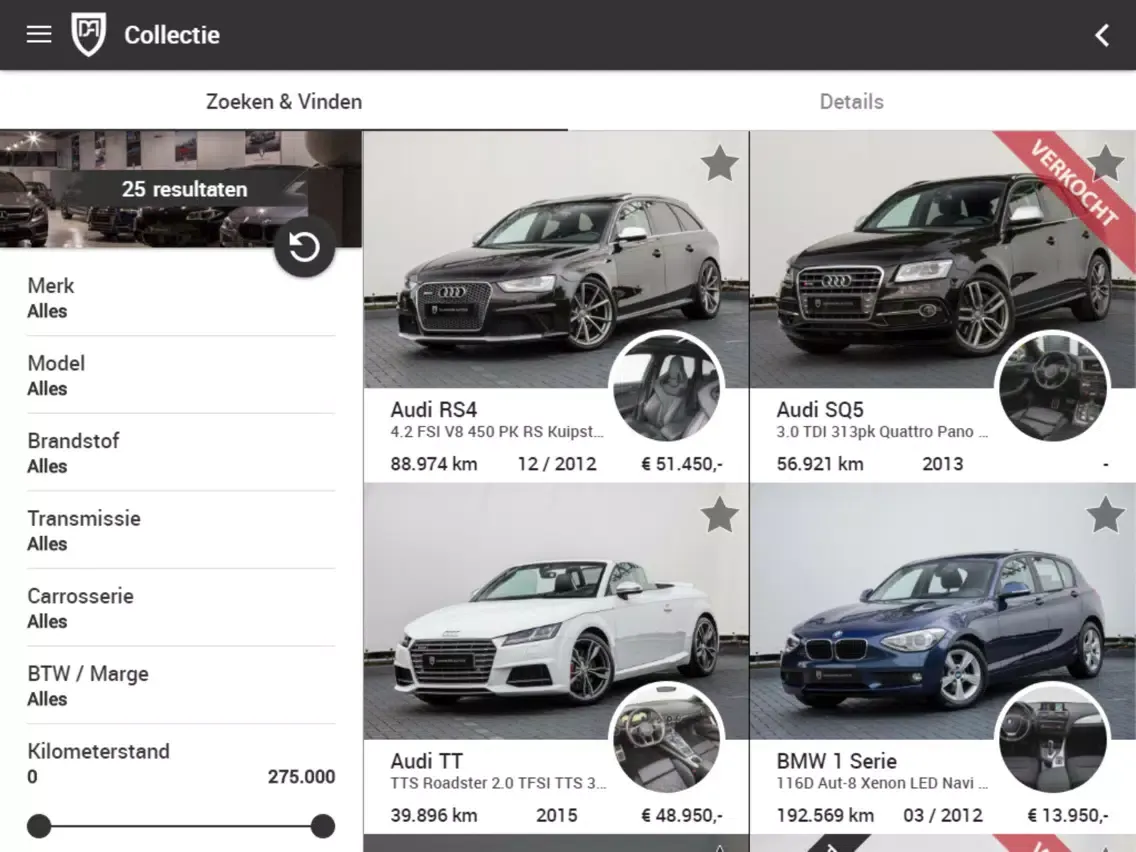Click the '12 / 2012' build date
This screenshot has width=1136, height=852.
coord(557,464)
